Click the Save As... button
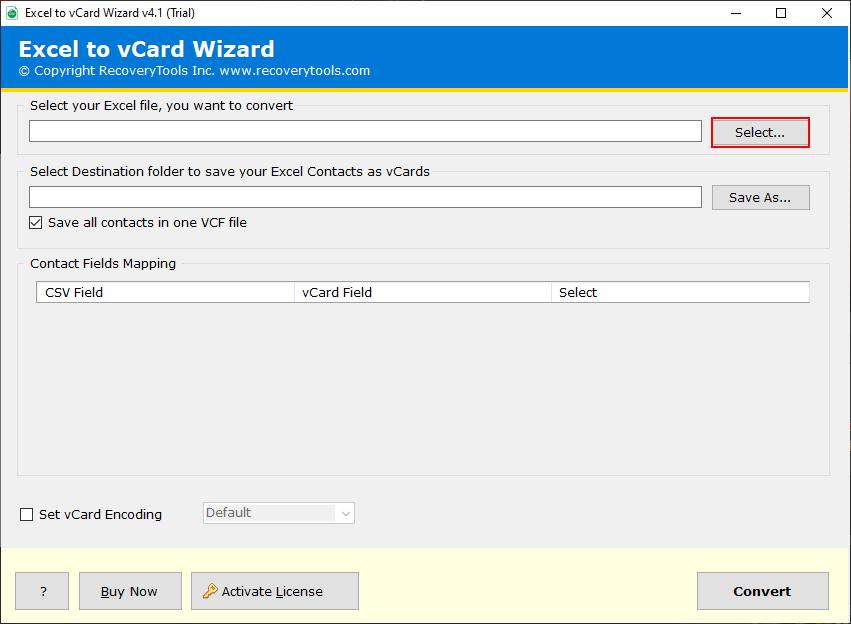851x624 pixels. point(760,198)
